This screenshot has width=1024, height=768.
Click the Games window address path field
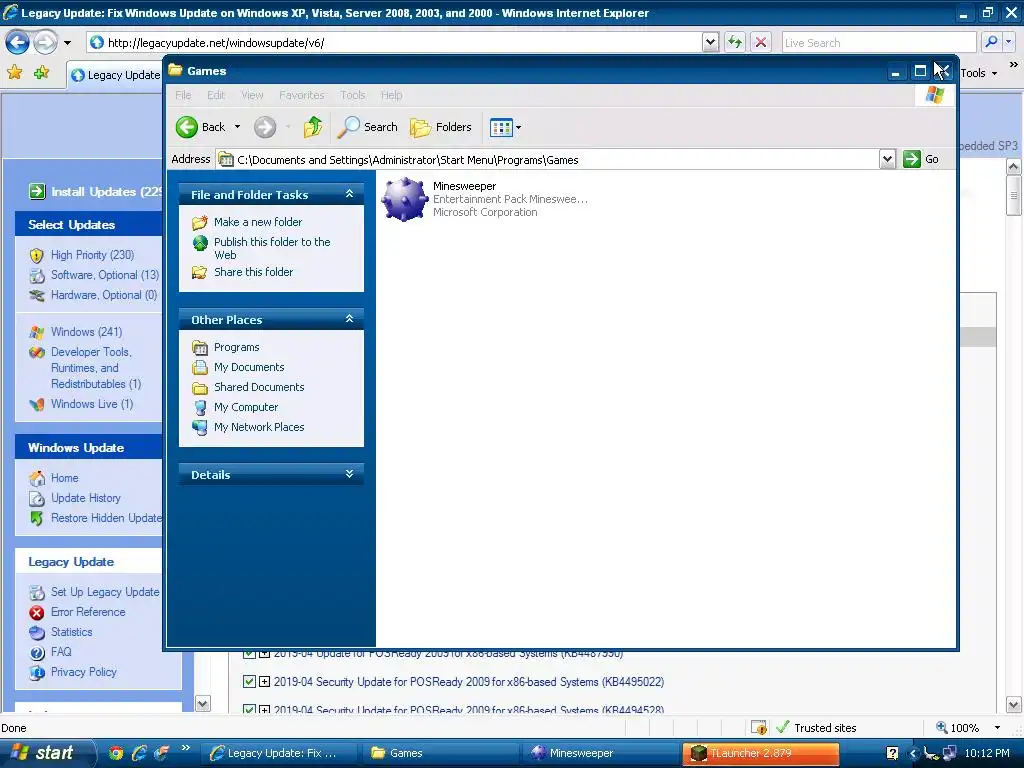click(547, 159)
